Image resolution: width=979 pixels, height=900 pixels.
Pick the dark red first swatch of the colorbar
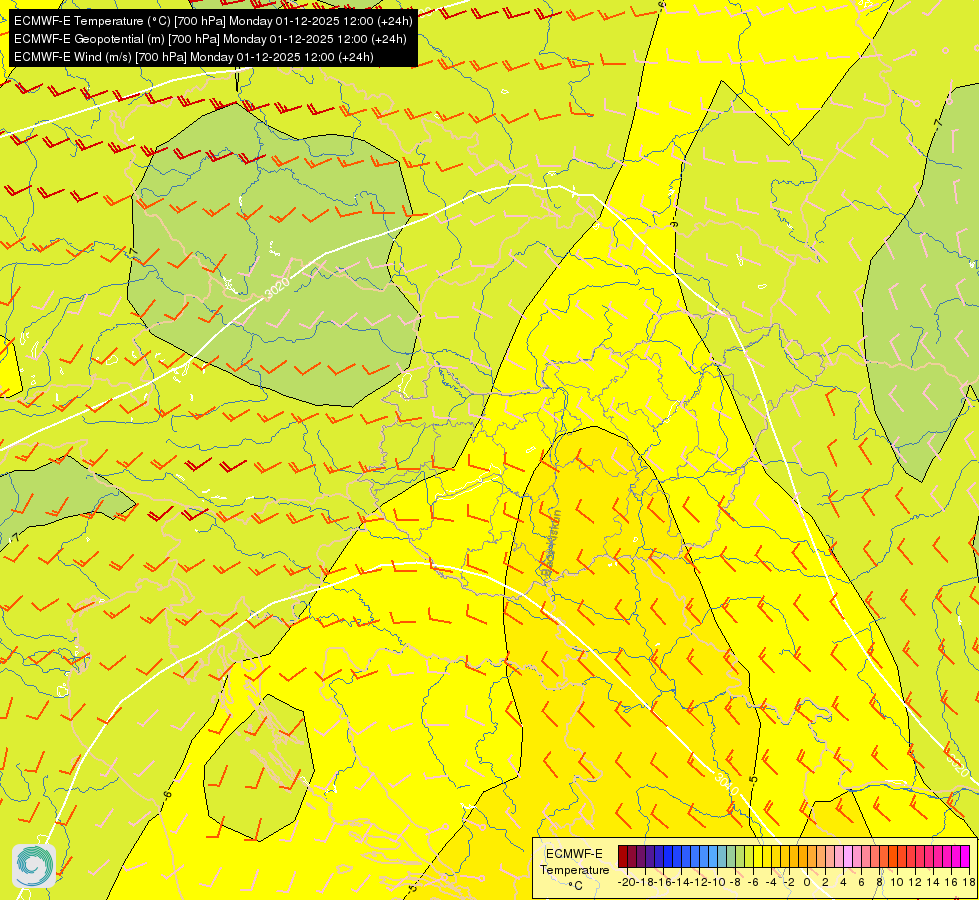[x=622, y=856]
